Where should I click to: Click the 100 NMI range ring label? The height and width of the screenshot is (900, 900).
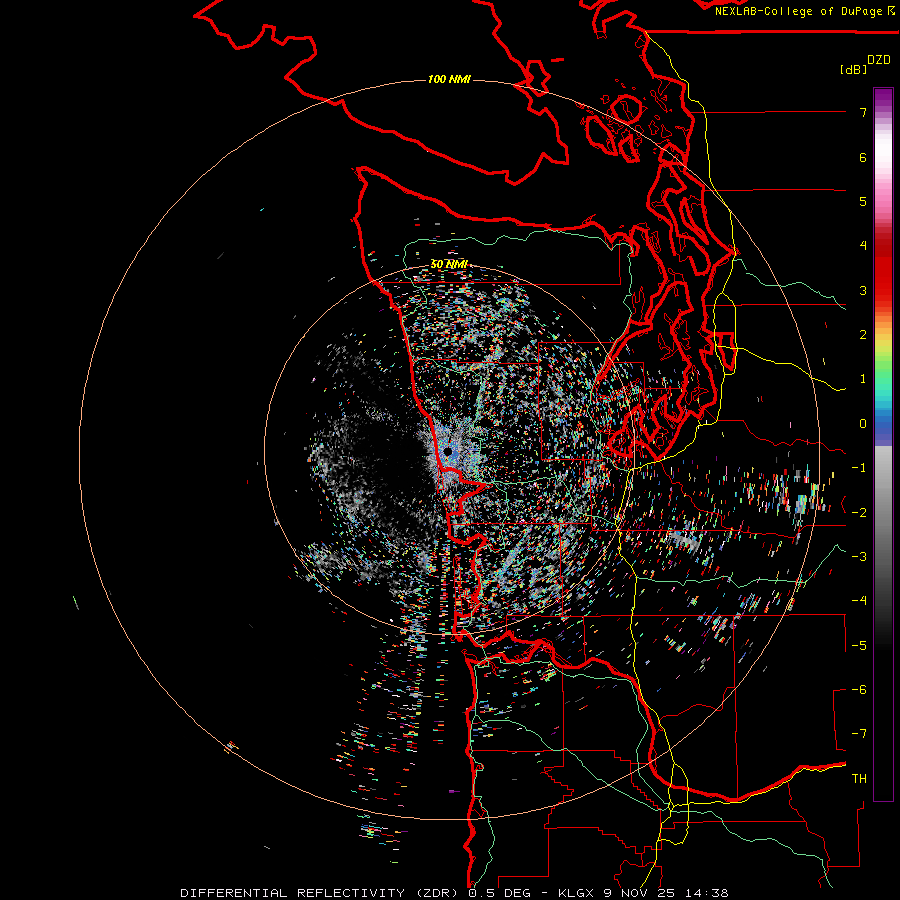449,79
